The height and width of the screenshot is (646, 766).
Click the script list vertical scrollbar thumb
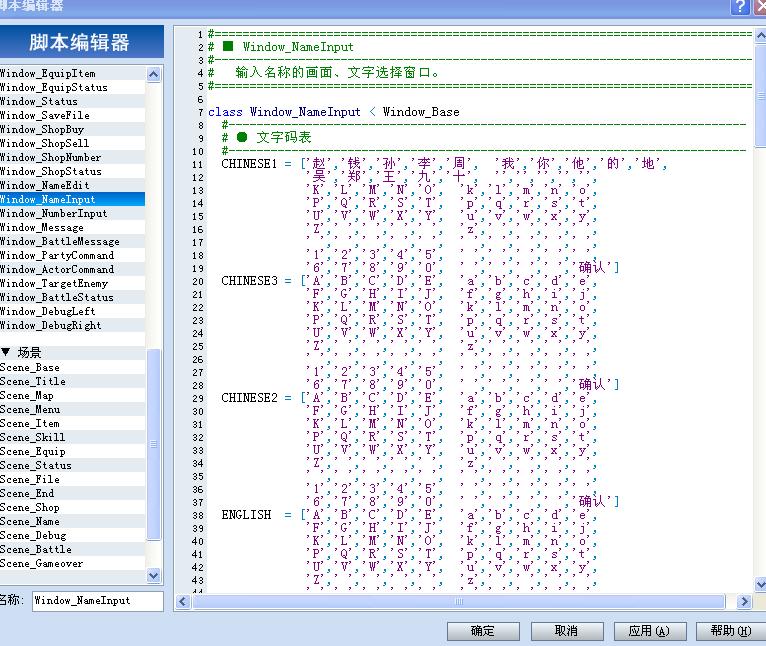[153, 444]
